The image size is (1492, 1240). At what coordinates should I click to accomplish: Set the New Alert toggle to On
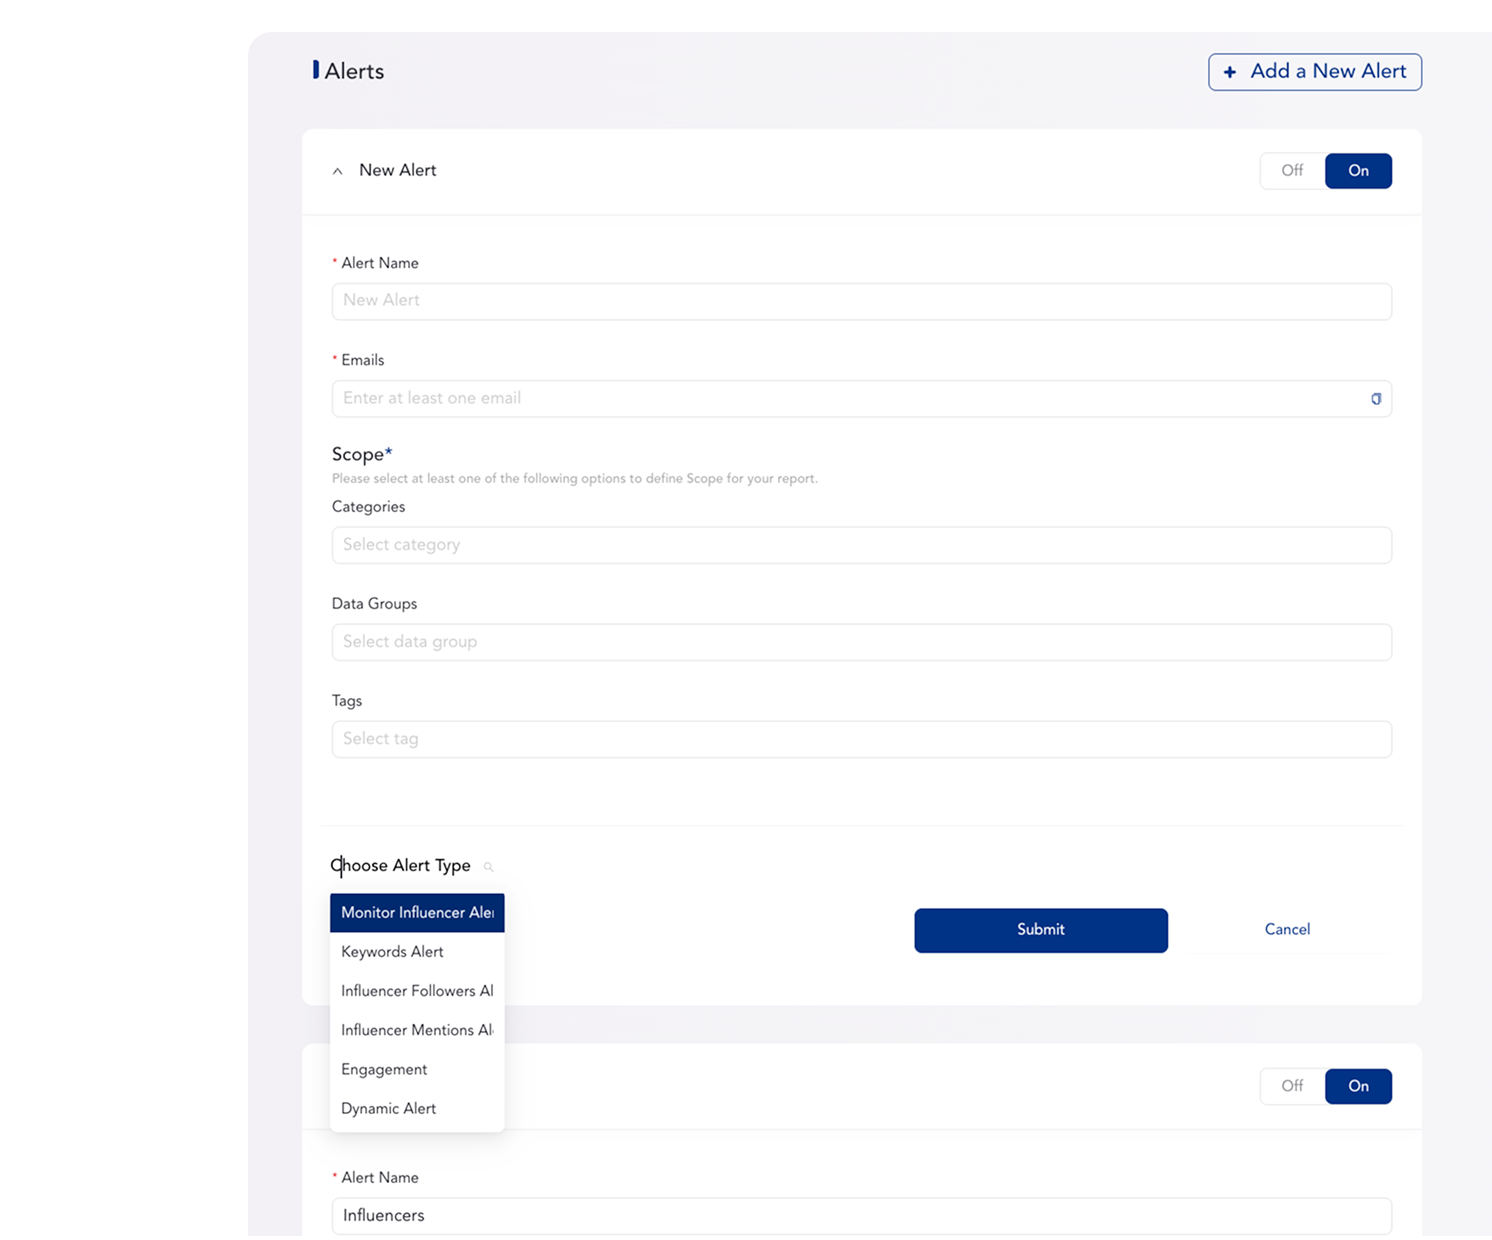pyautogui.click(x=1358, y=171)
